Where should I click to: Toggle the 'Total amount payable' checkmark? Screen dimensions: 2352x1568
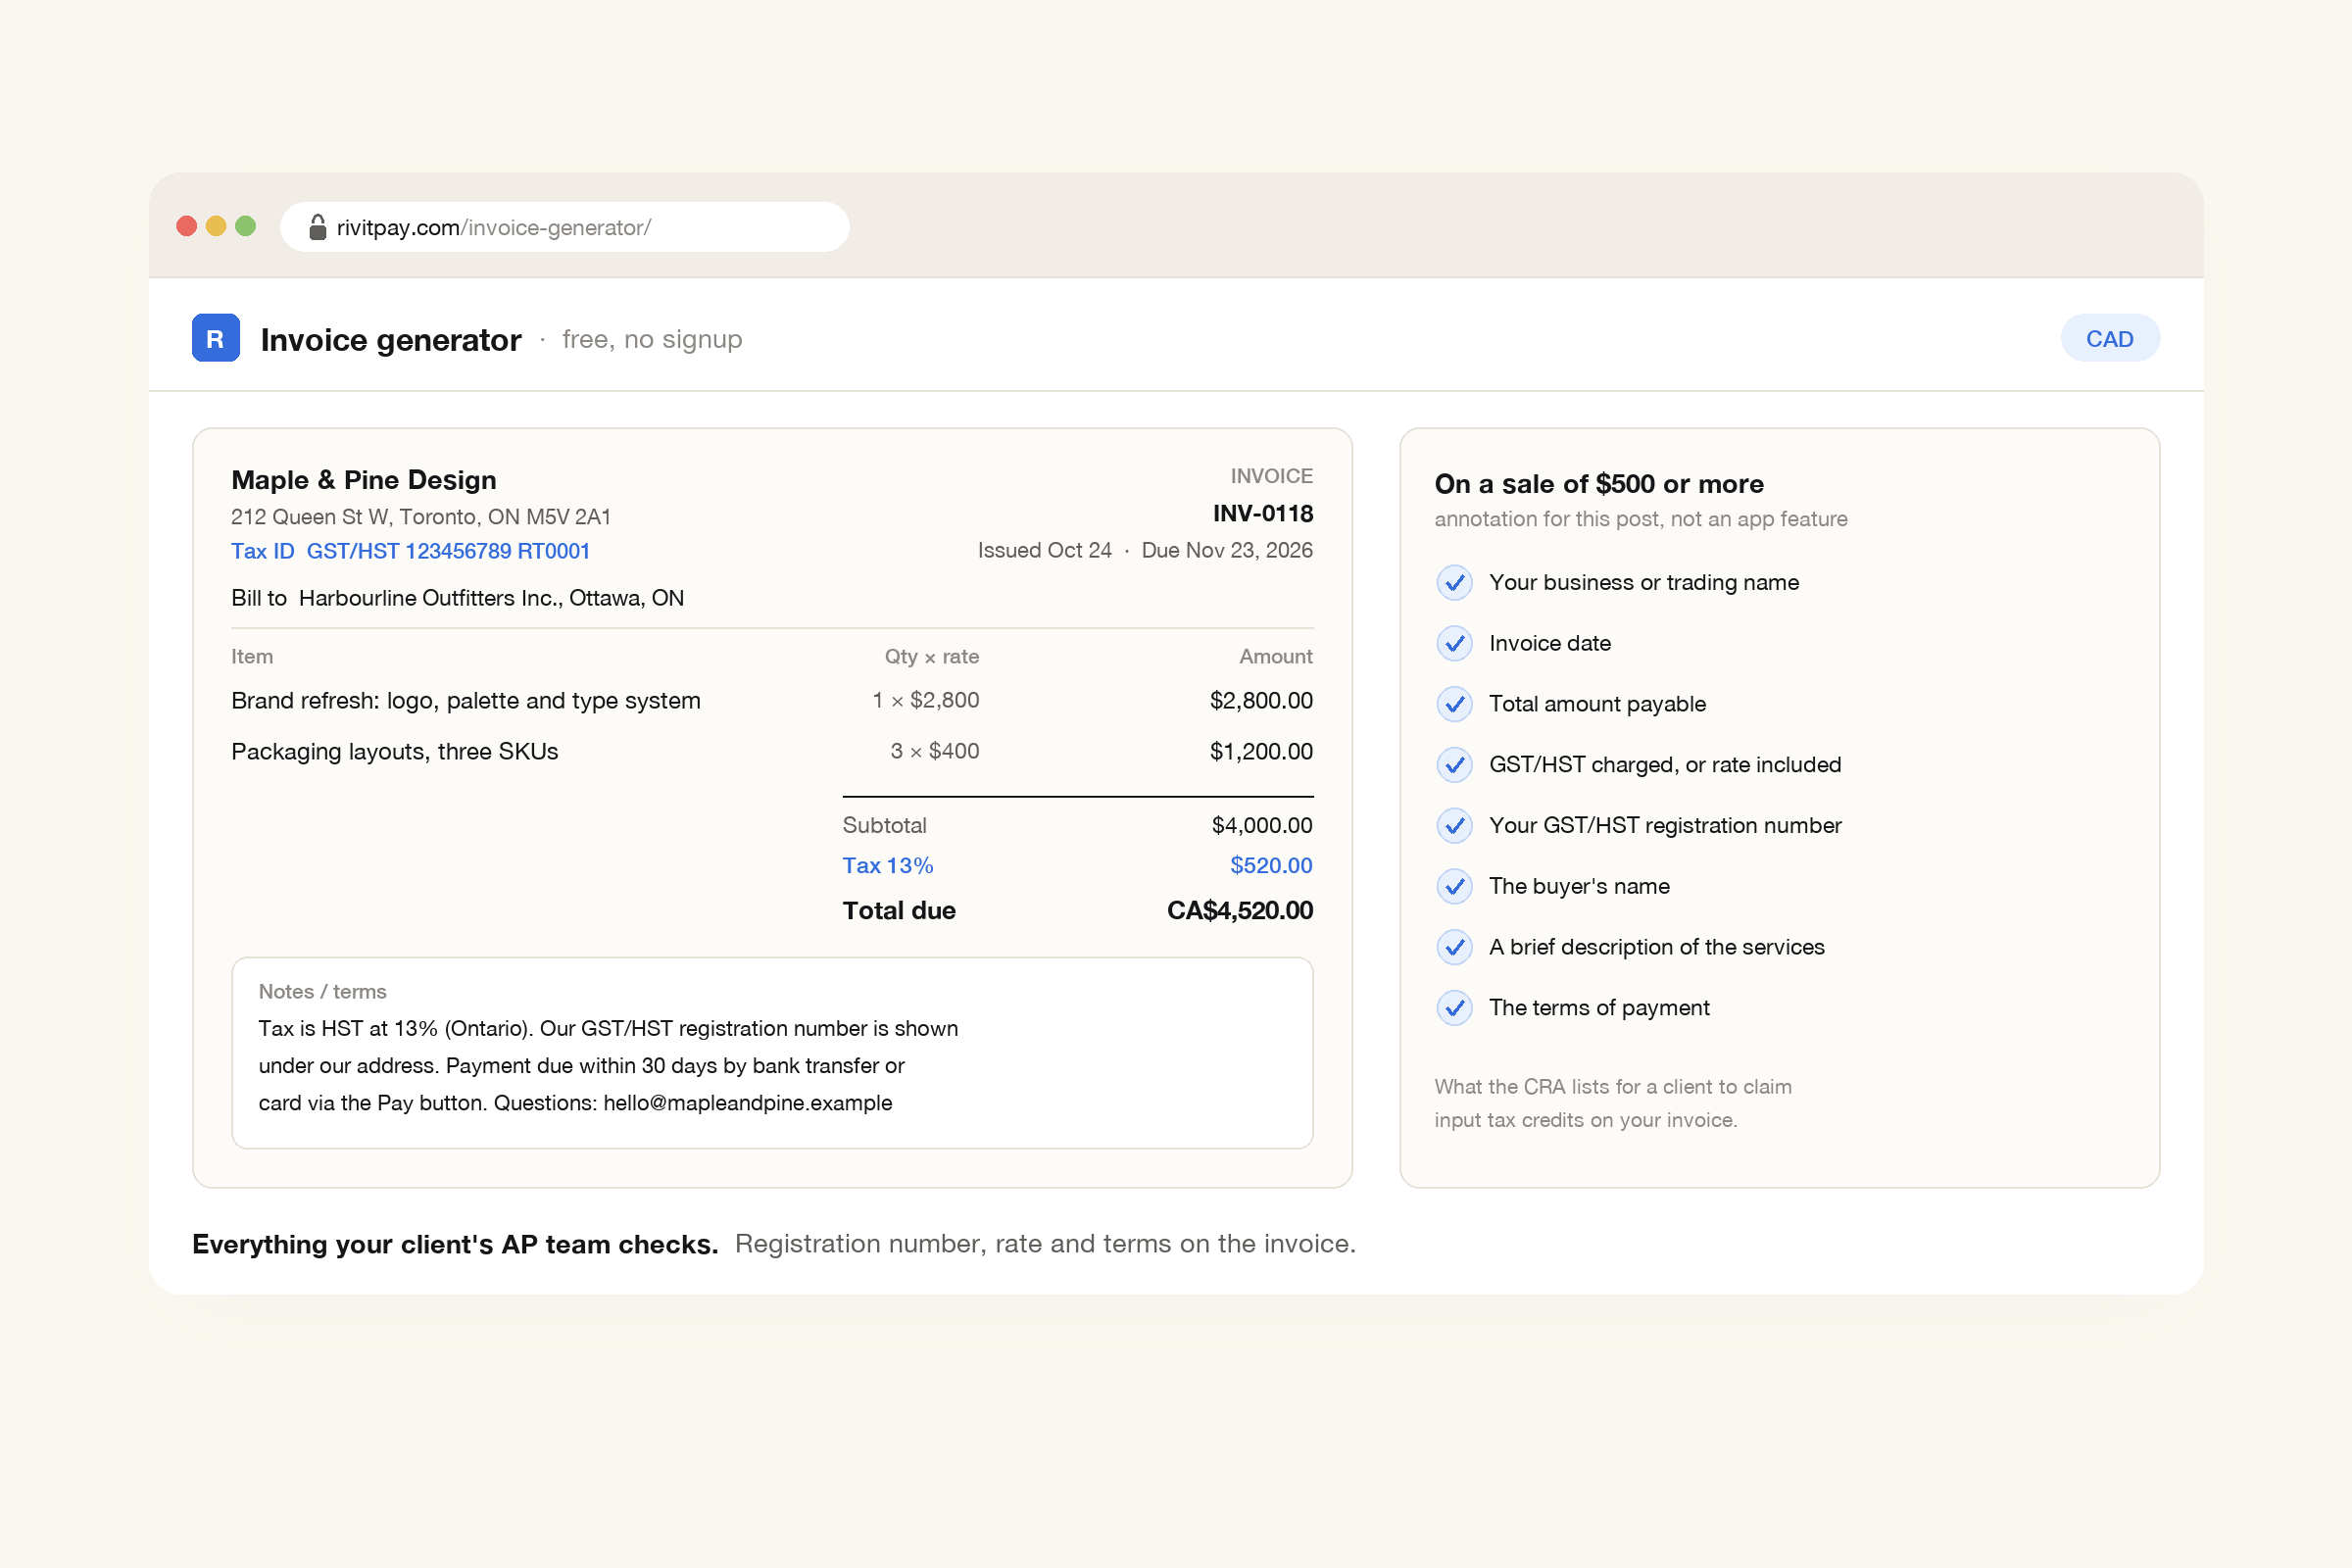(1455, 704)
